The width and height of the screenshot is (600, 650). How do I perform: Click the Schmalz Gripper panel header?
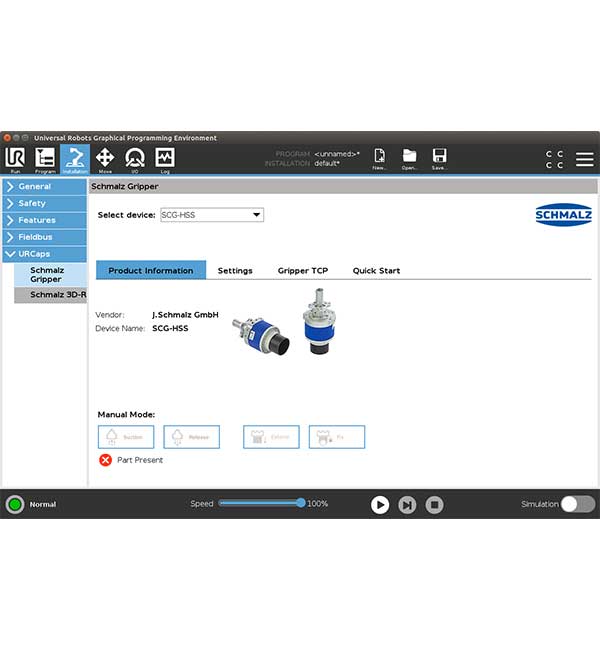(x=343, y=187)
